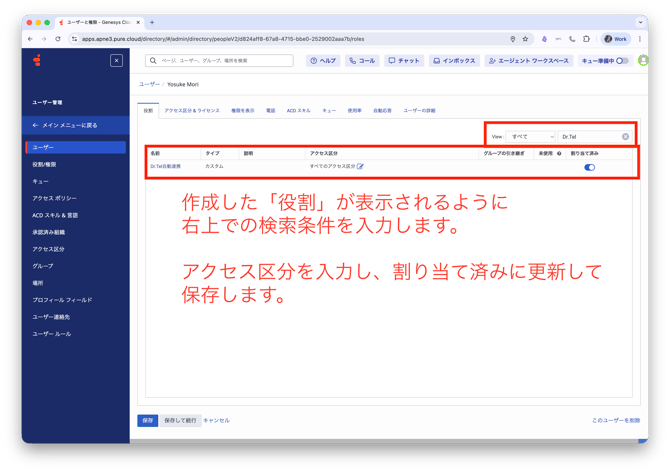Viewport: 670px width, 472px height.
Task: Click the browser back arrow
Action: click(30, 39)
